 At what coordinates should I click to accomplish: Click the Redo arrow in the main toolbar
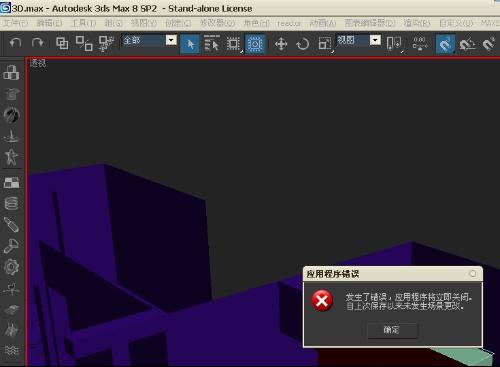pos(37,43)
